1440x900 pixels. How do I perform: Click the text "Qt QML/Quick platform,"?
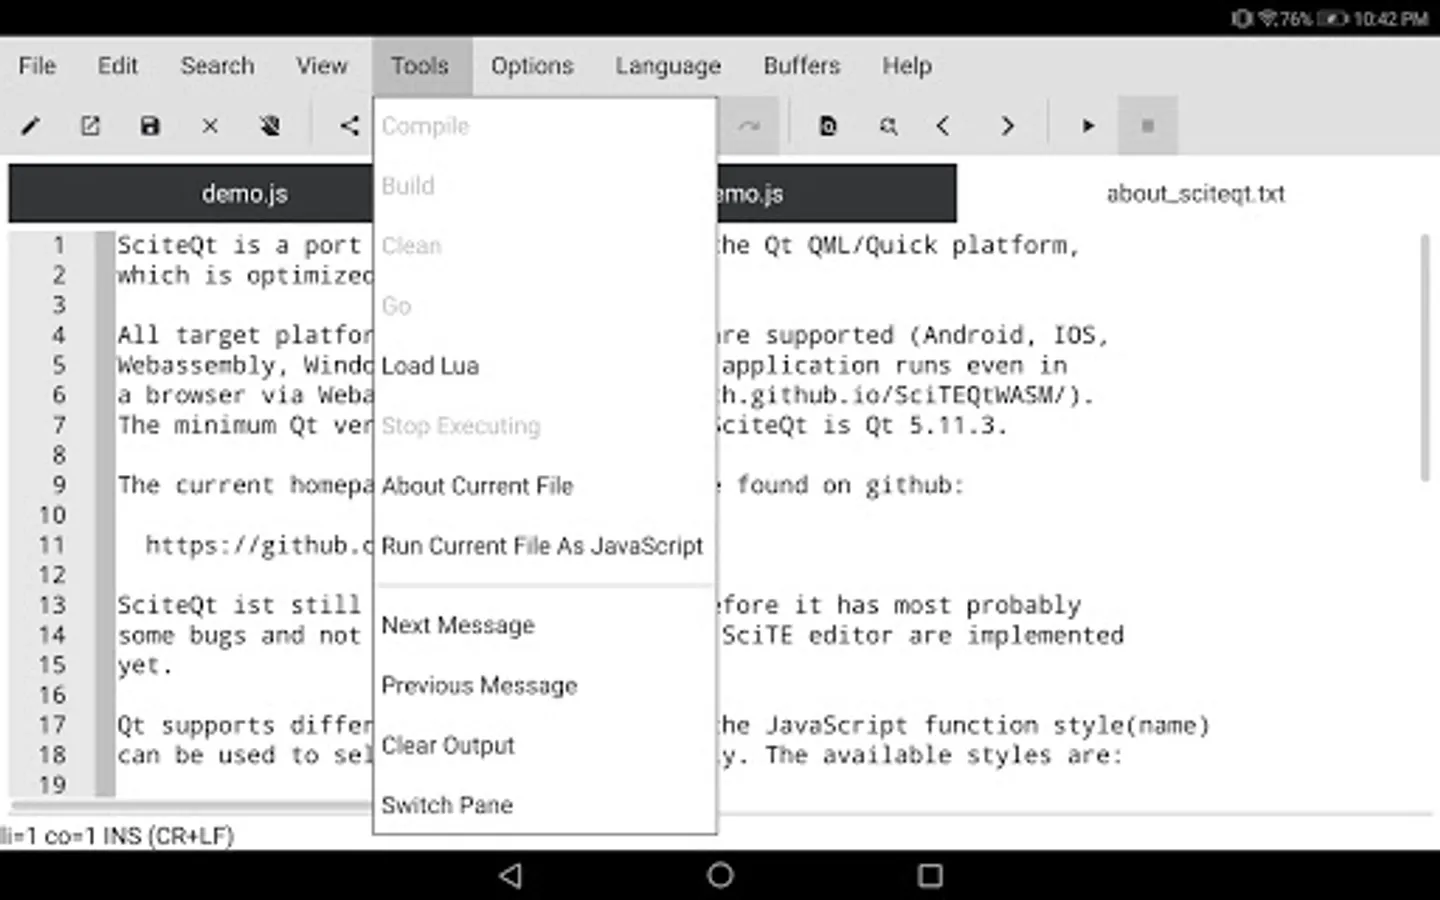point(922,246)
